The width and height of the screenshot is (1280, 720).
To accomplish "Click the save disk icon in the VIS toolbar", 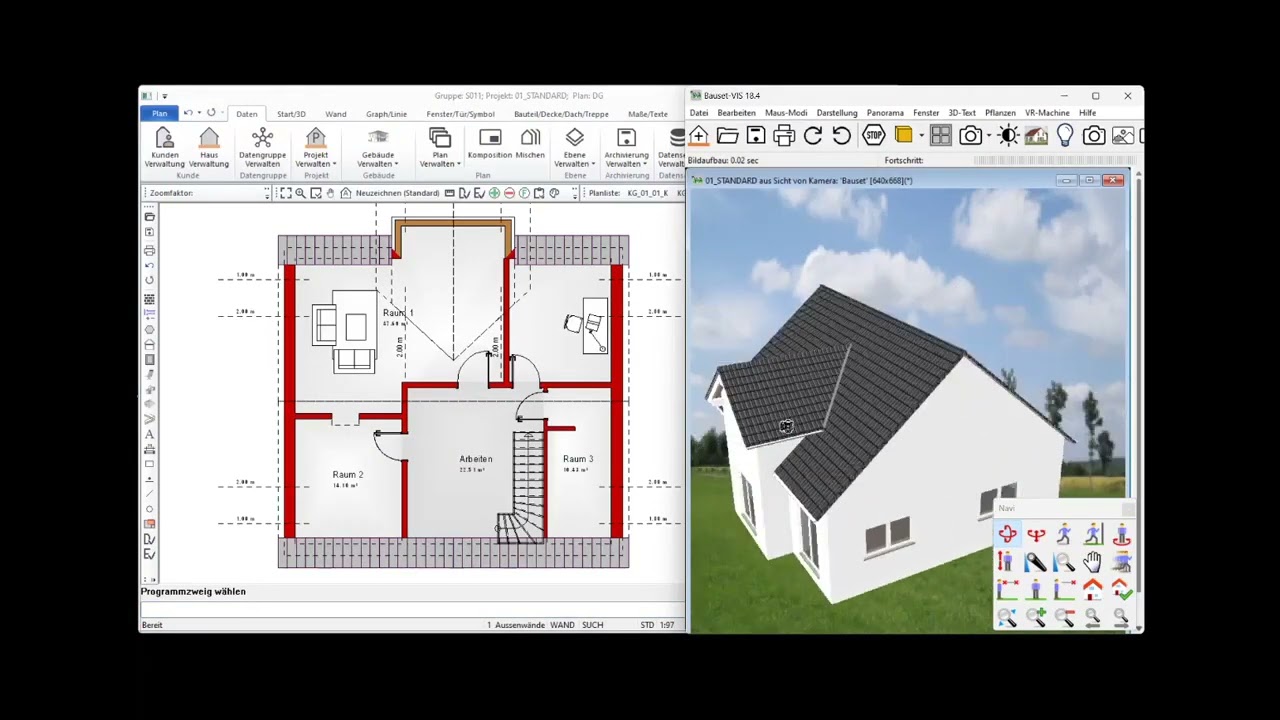I will click(x=756, y=136).
